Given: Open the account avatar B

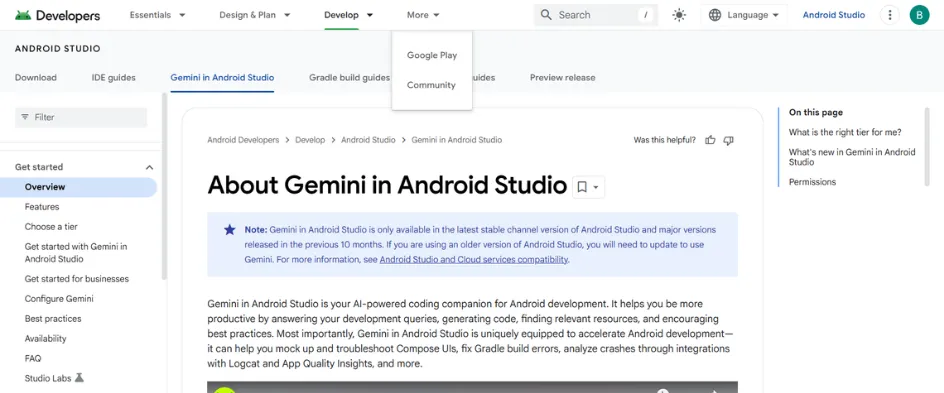Looking at the screenshot, I should [x=919, y=15].
